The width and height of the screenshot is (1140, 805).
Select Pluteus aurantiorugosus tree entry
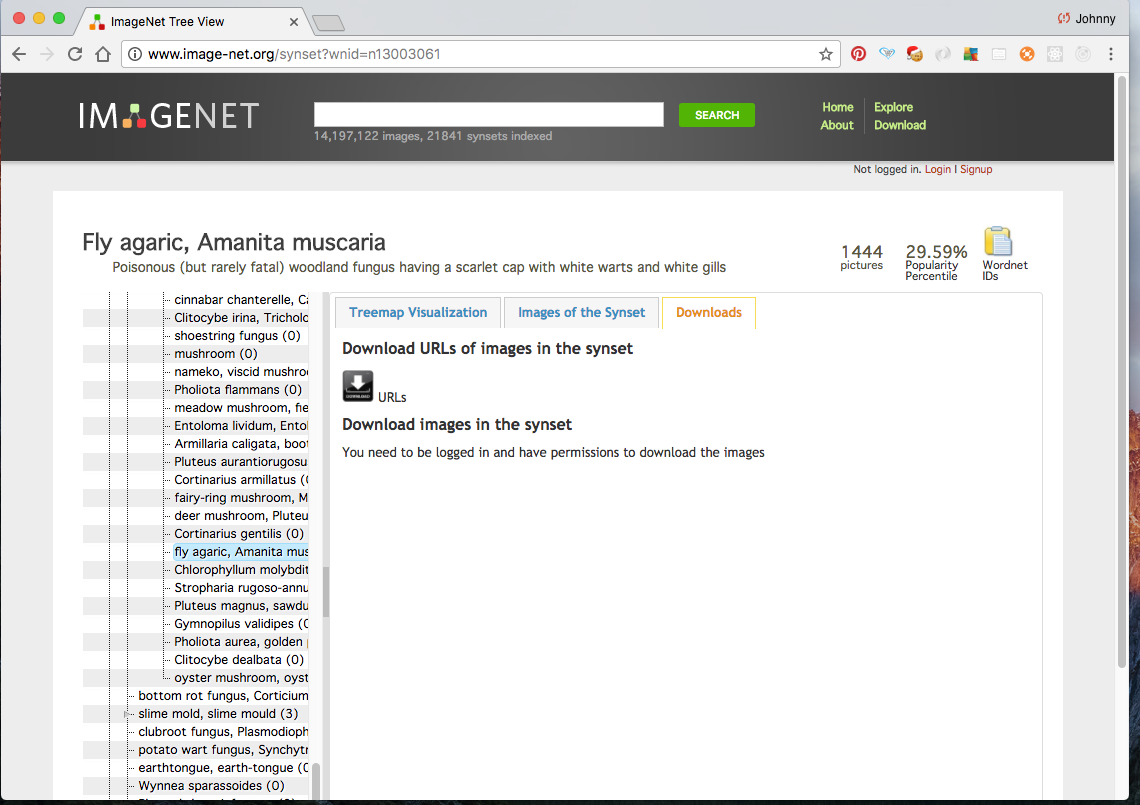(241, 462)
